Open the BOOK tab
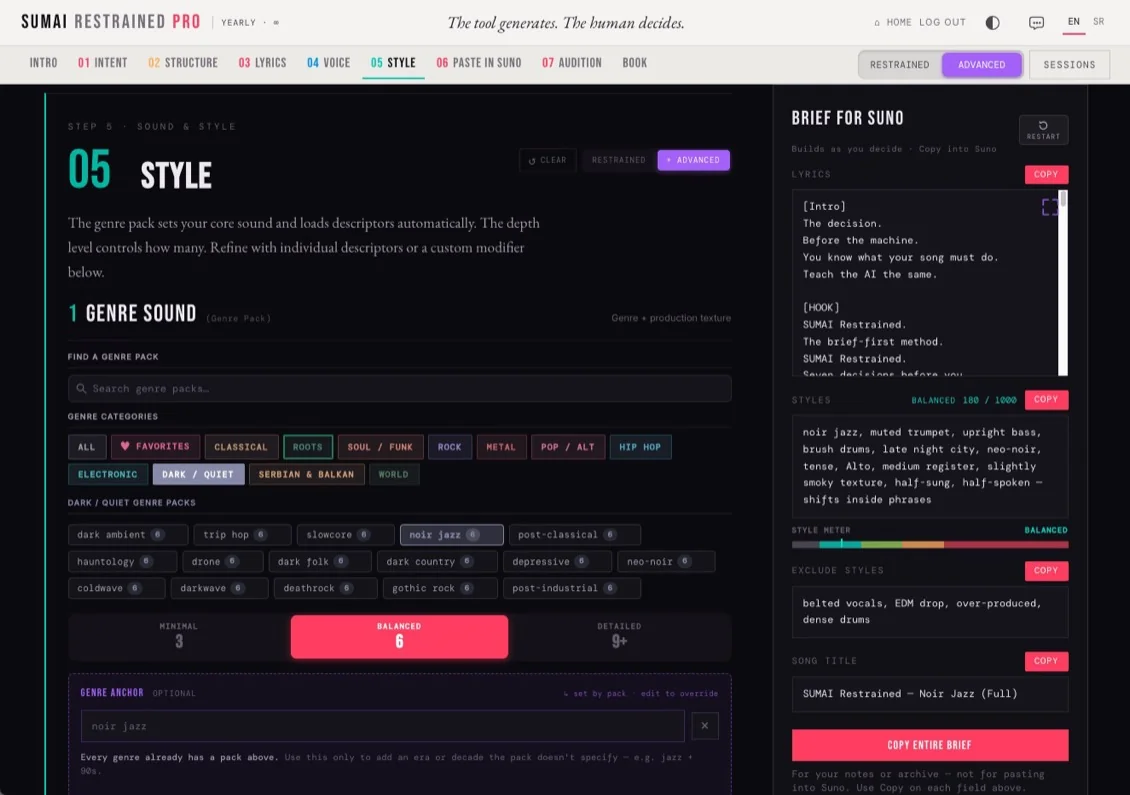Screen dimensions: 1130x795 [635, 63]
